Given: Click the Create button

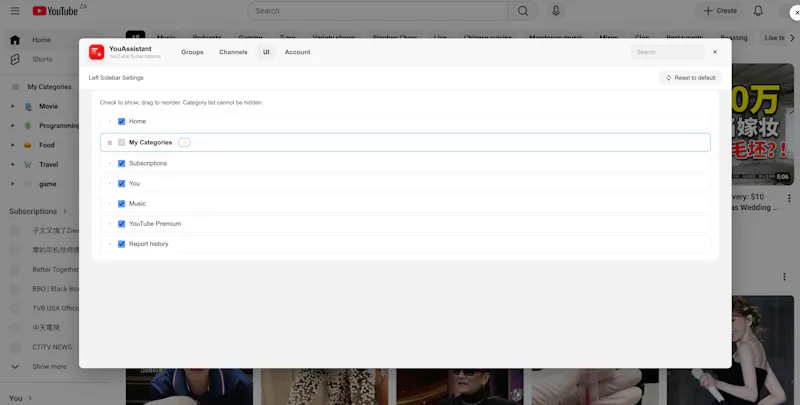Looking at the screenshot, I should 720,11.
